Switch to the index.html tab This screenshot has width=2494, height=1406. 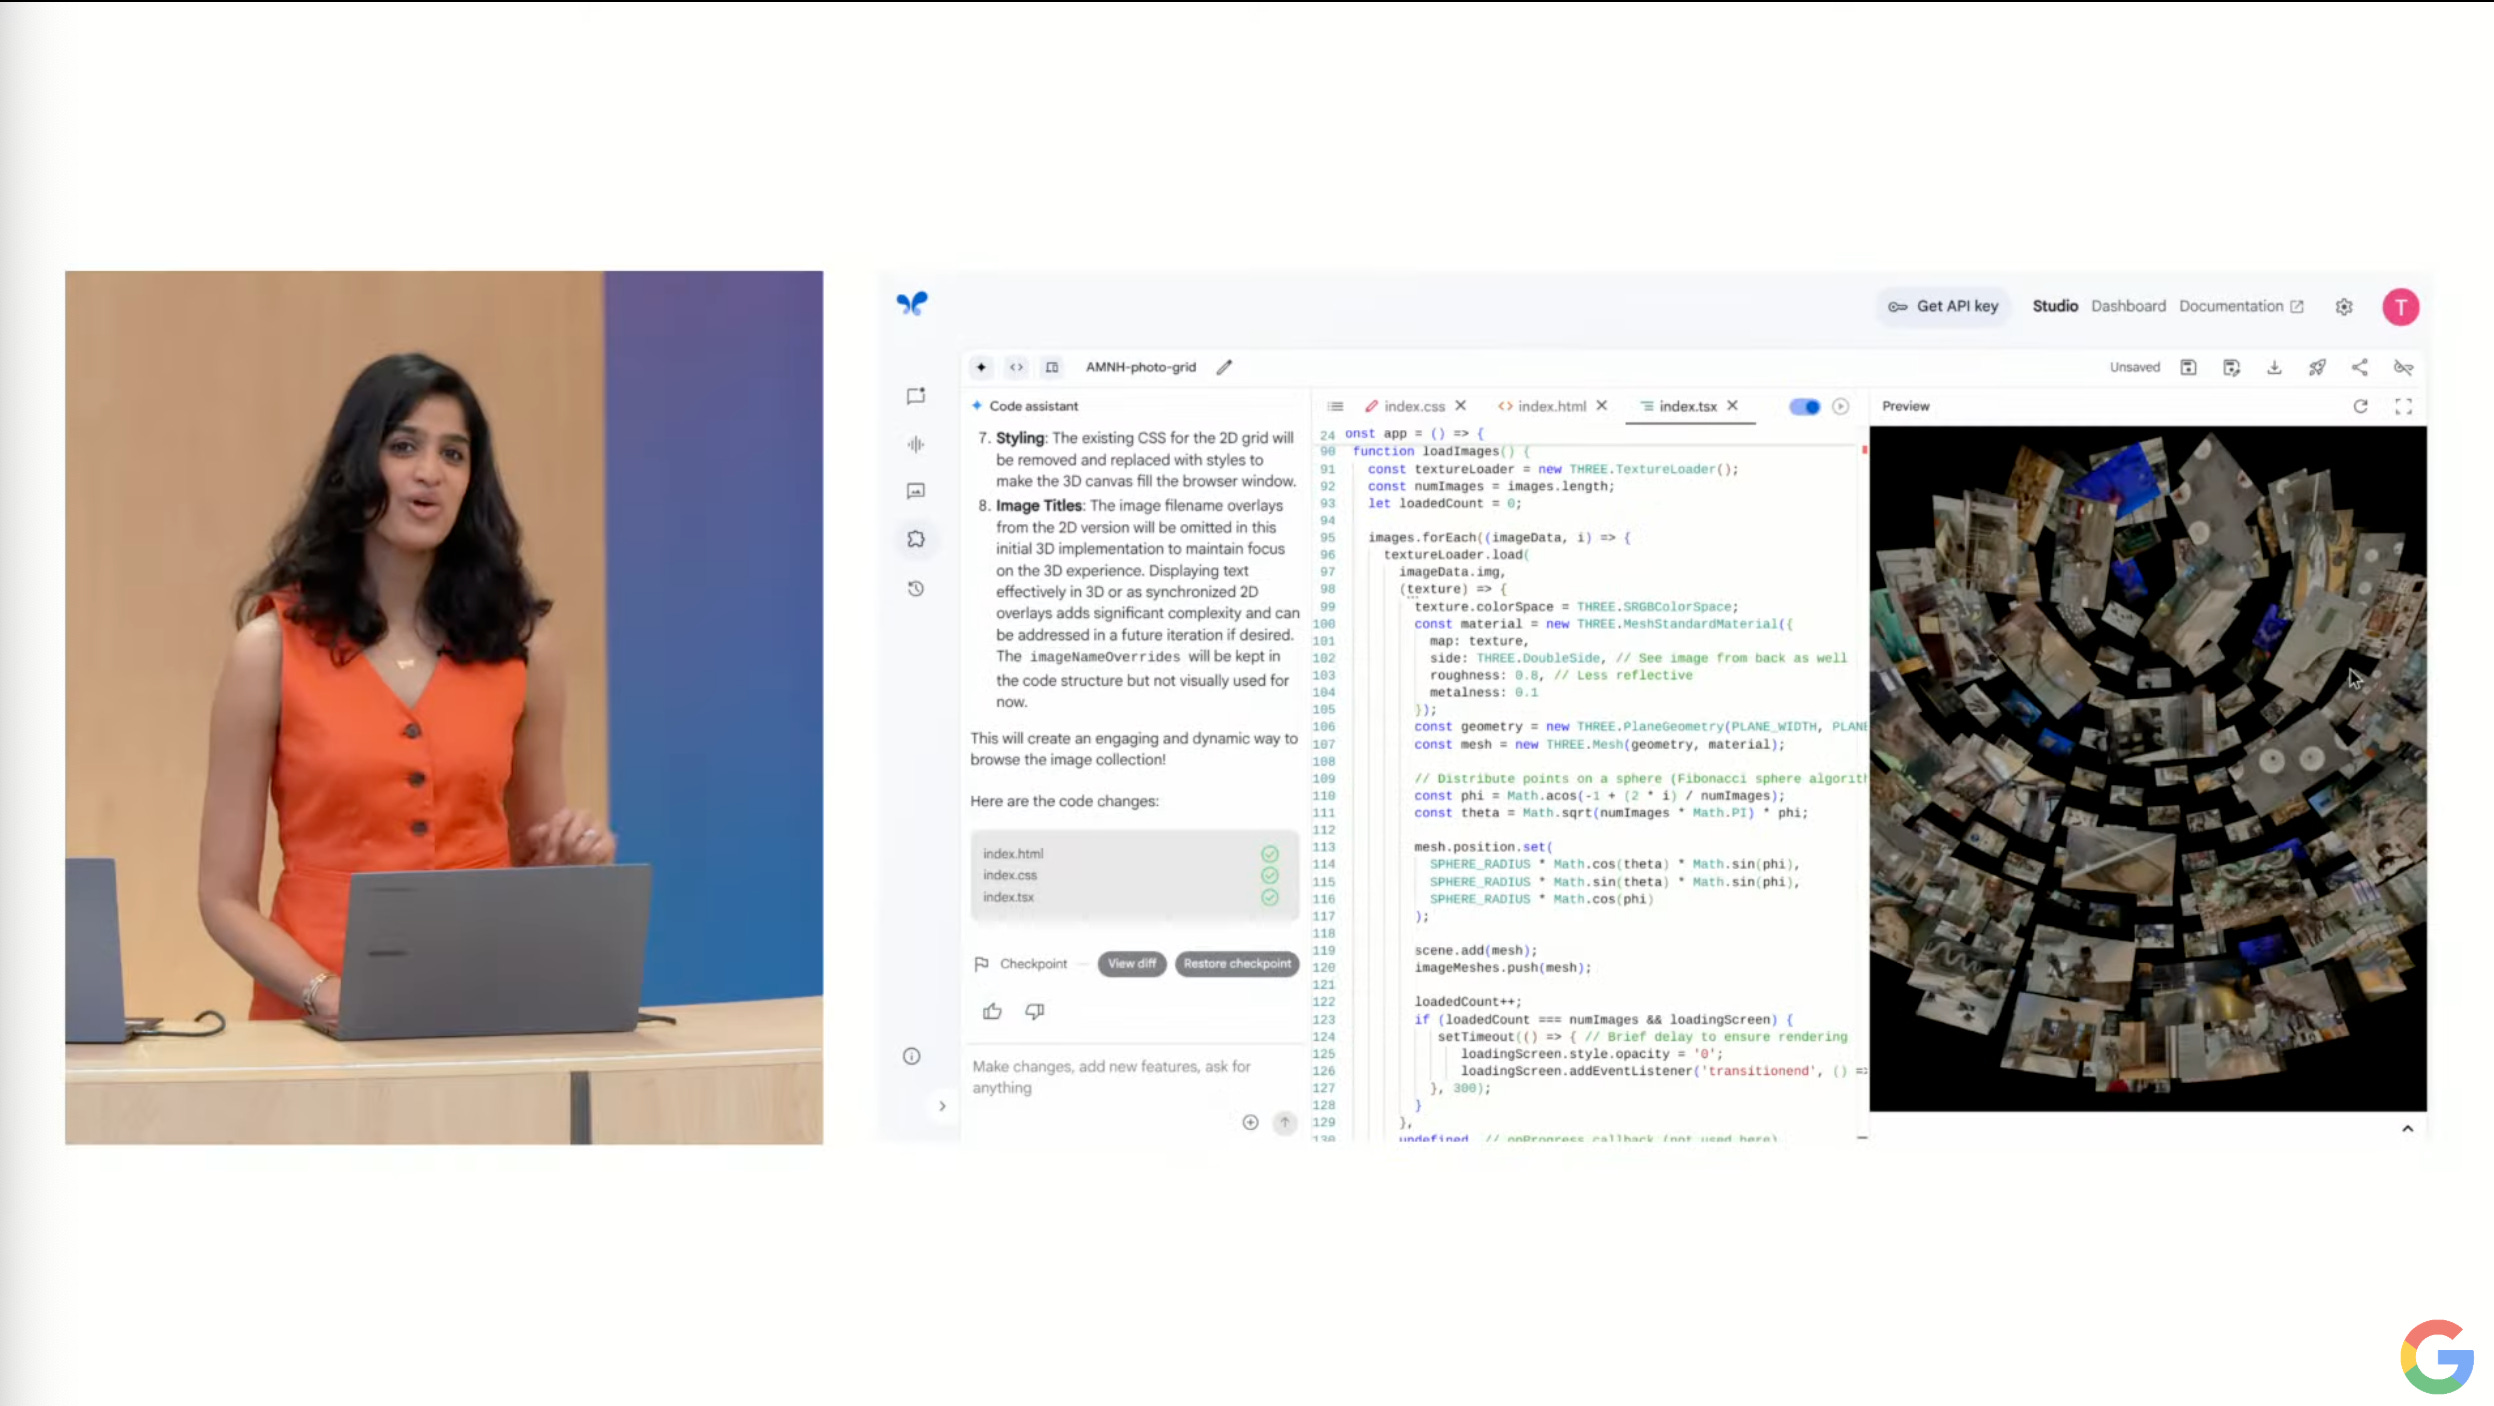tap(1551, 406)
